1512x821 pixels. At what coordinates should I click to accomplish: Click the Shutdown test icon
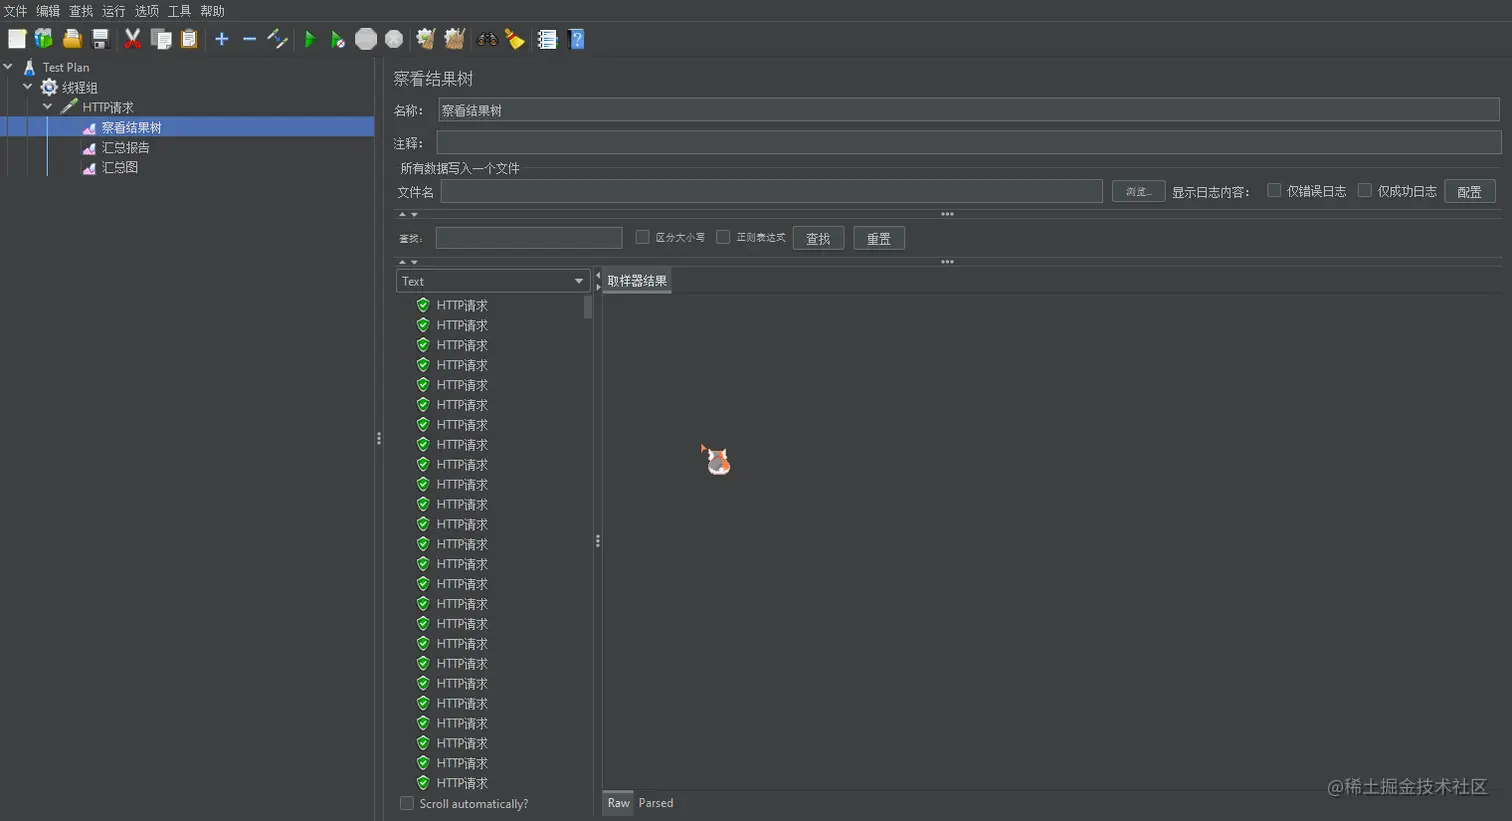[x=394, y=39]
